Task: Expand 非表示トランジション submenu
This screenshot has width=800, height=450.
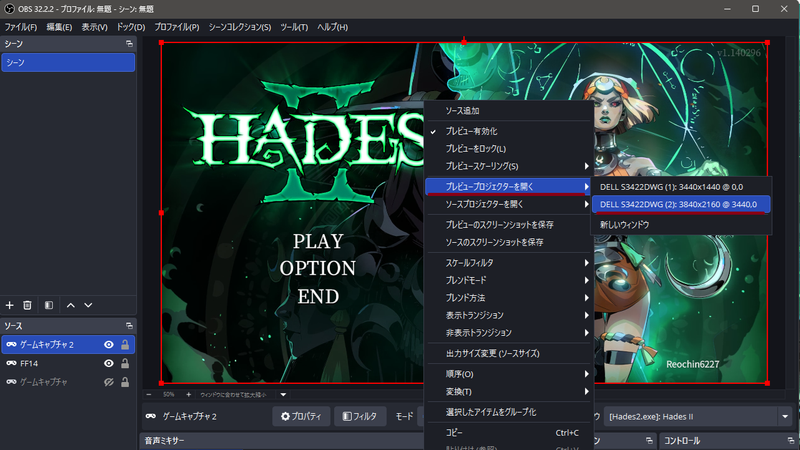Action: (509, 332)
